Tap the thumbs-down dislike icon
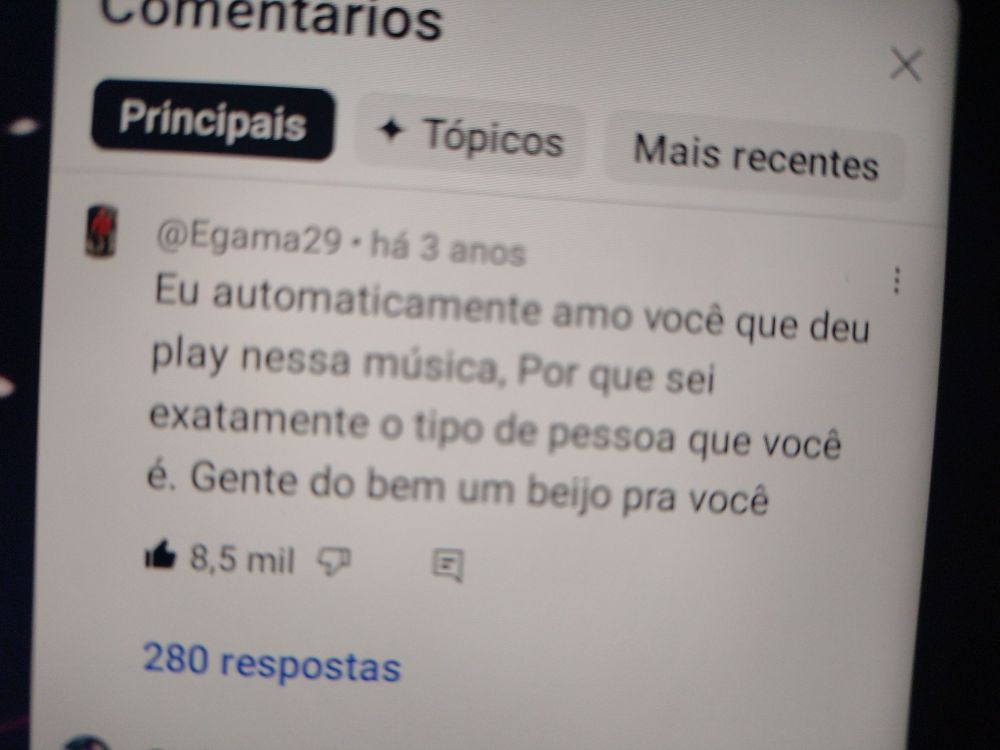 pyautogui.click(x=334, y=562)
